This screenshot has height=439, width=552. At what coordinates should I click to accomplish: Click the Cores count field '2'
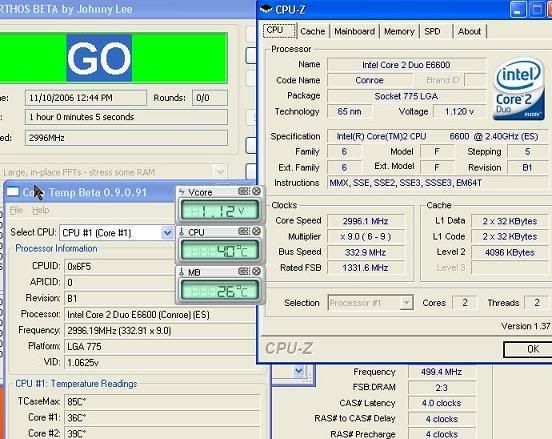point(465,302)
